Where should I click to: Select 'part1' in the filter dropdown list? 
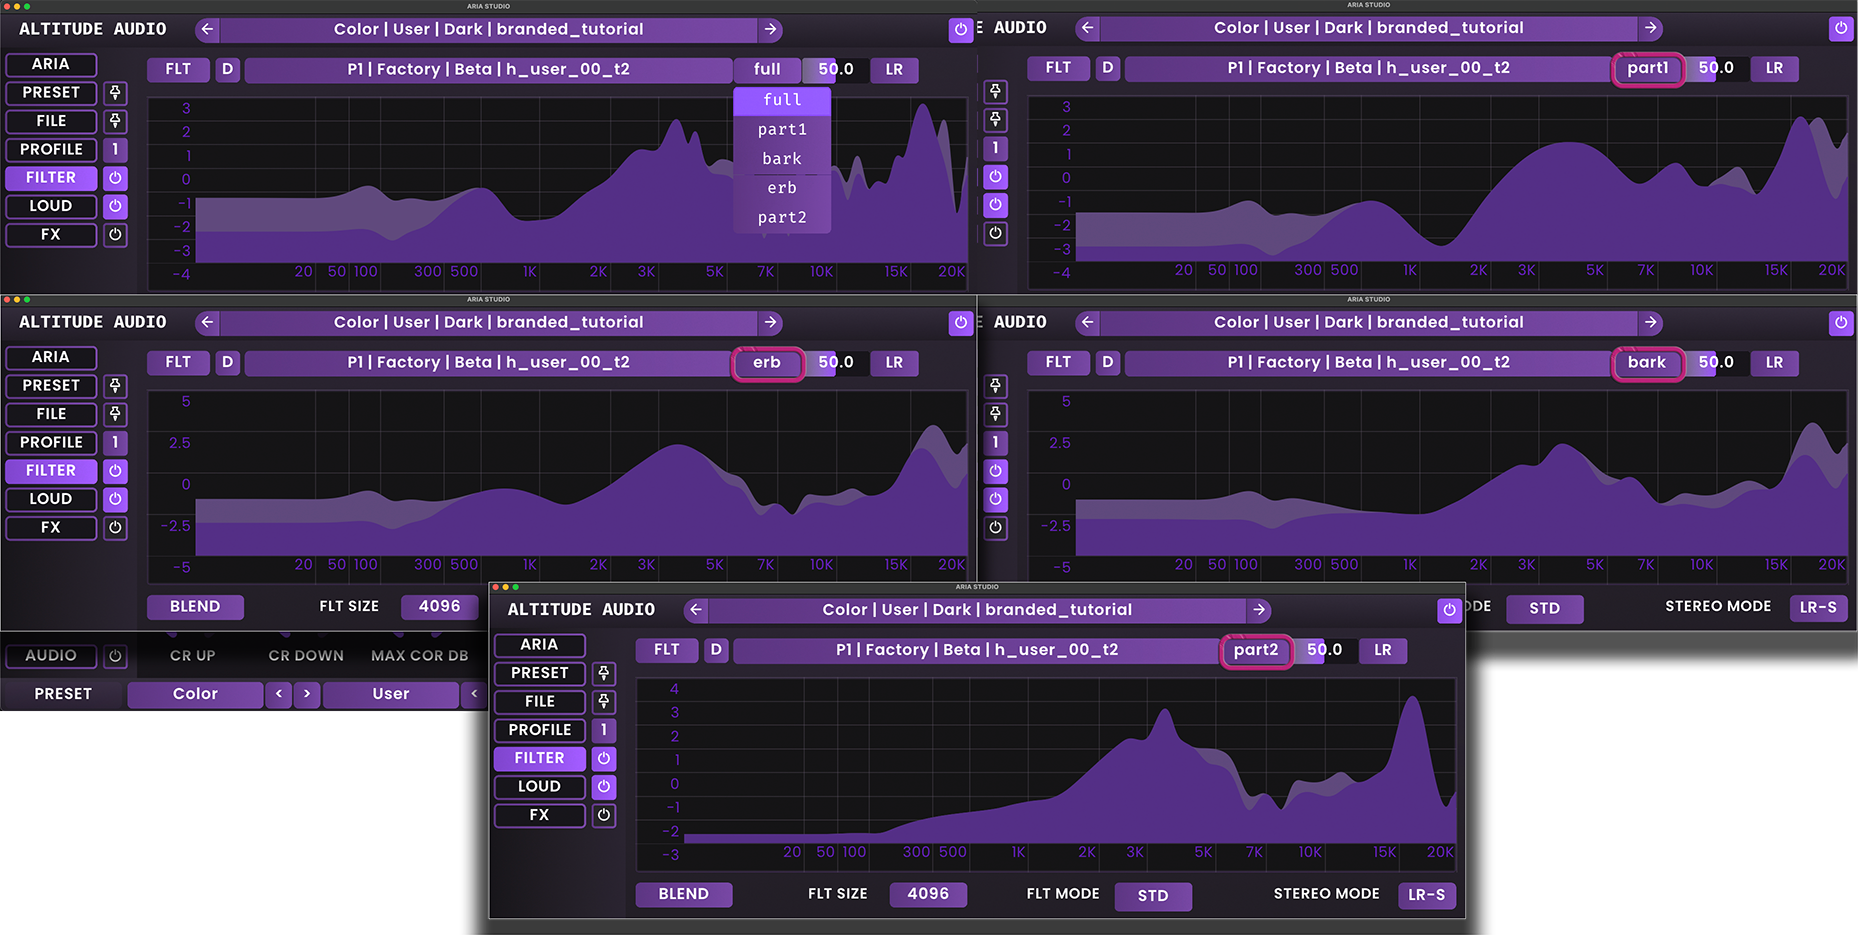tap(782, 130)
